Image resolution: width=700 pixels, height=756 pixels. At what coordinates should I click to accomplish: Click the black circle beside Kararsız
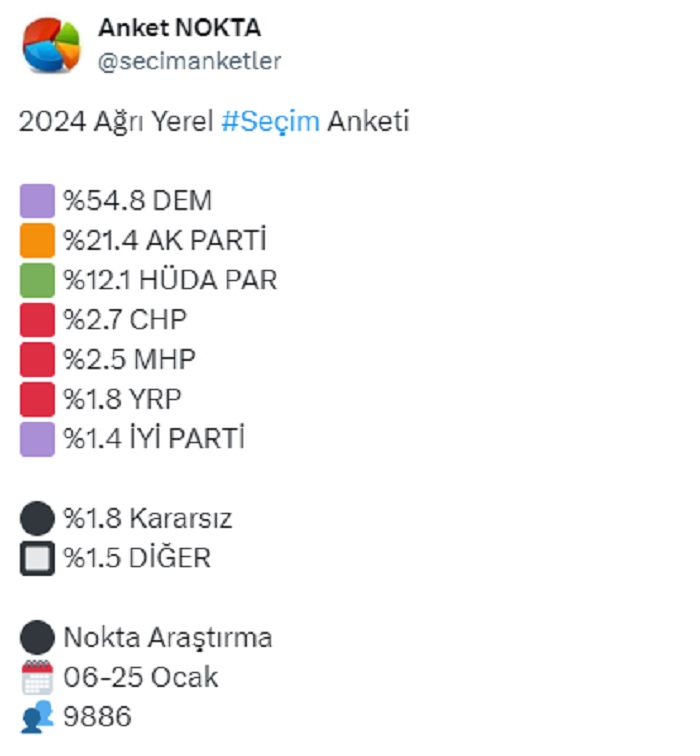coord(37,519)
